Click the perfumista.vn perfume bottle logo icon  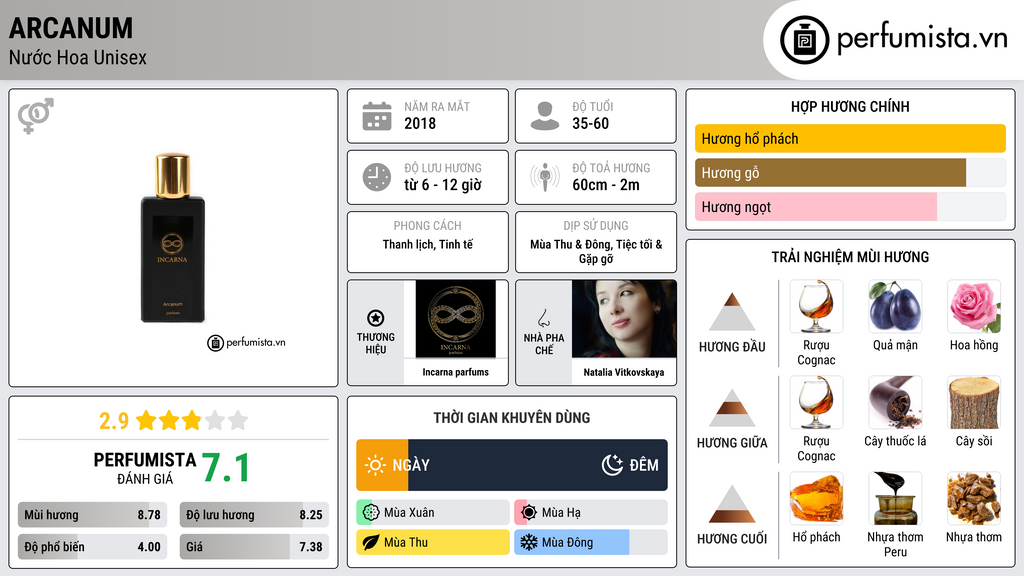(x=804, y=40)
